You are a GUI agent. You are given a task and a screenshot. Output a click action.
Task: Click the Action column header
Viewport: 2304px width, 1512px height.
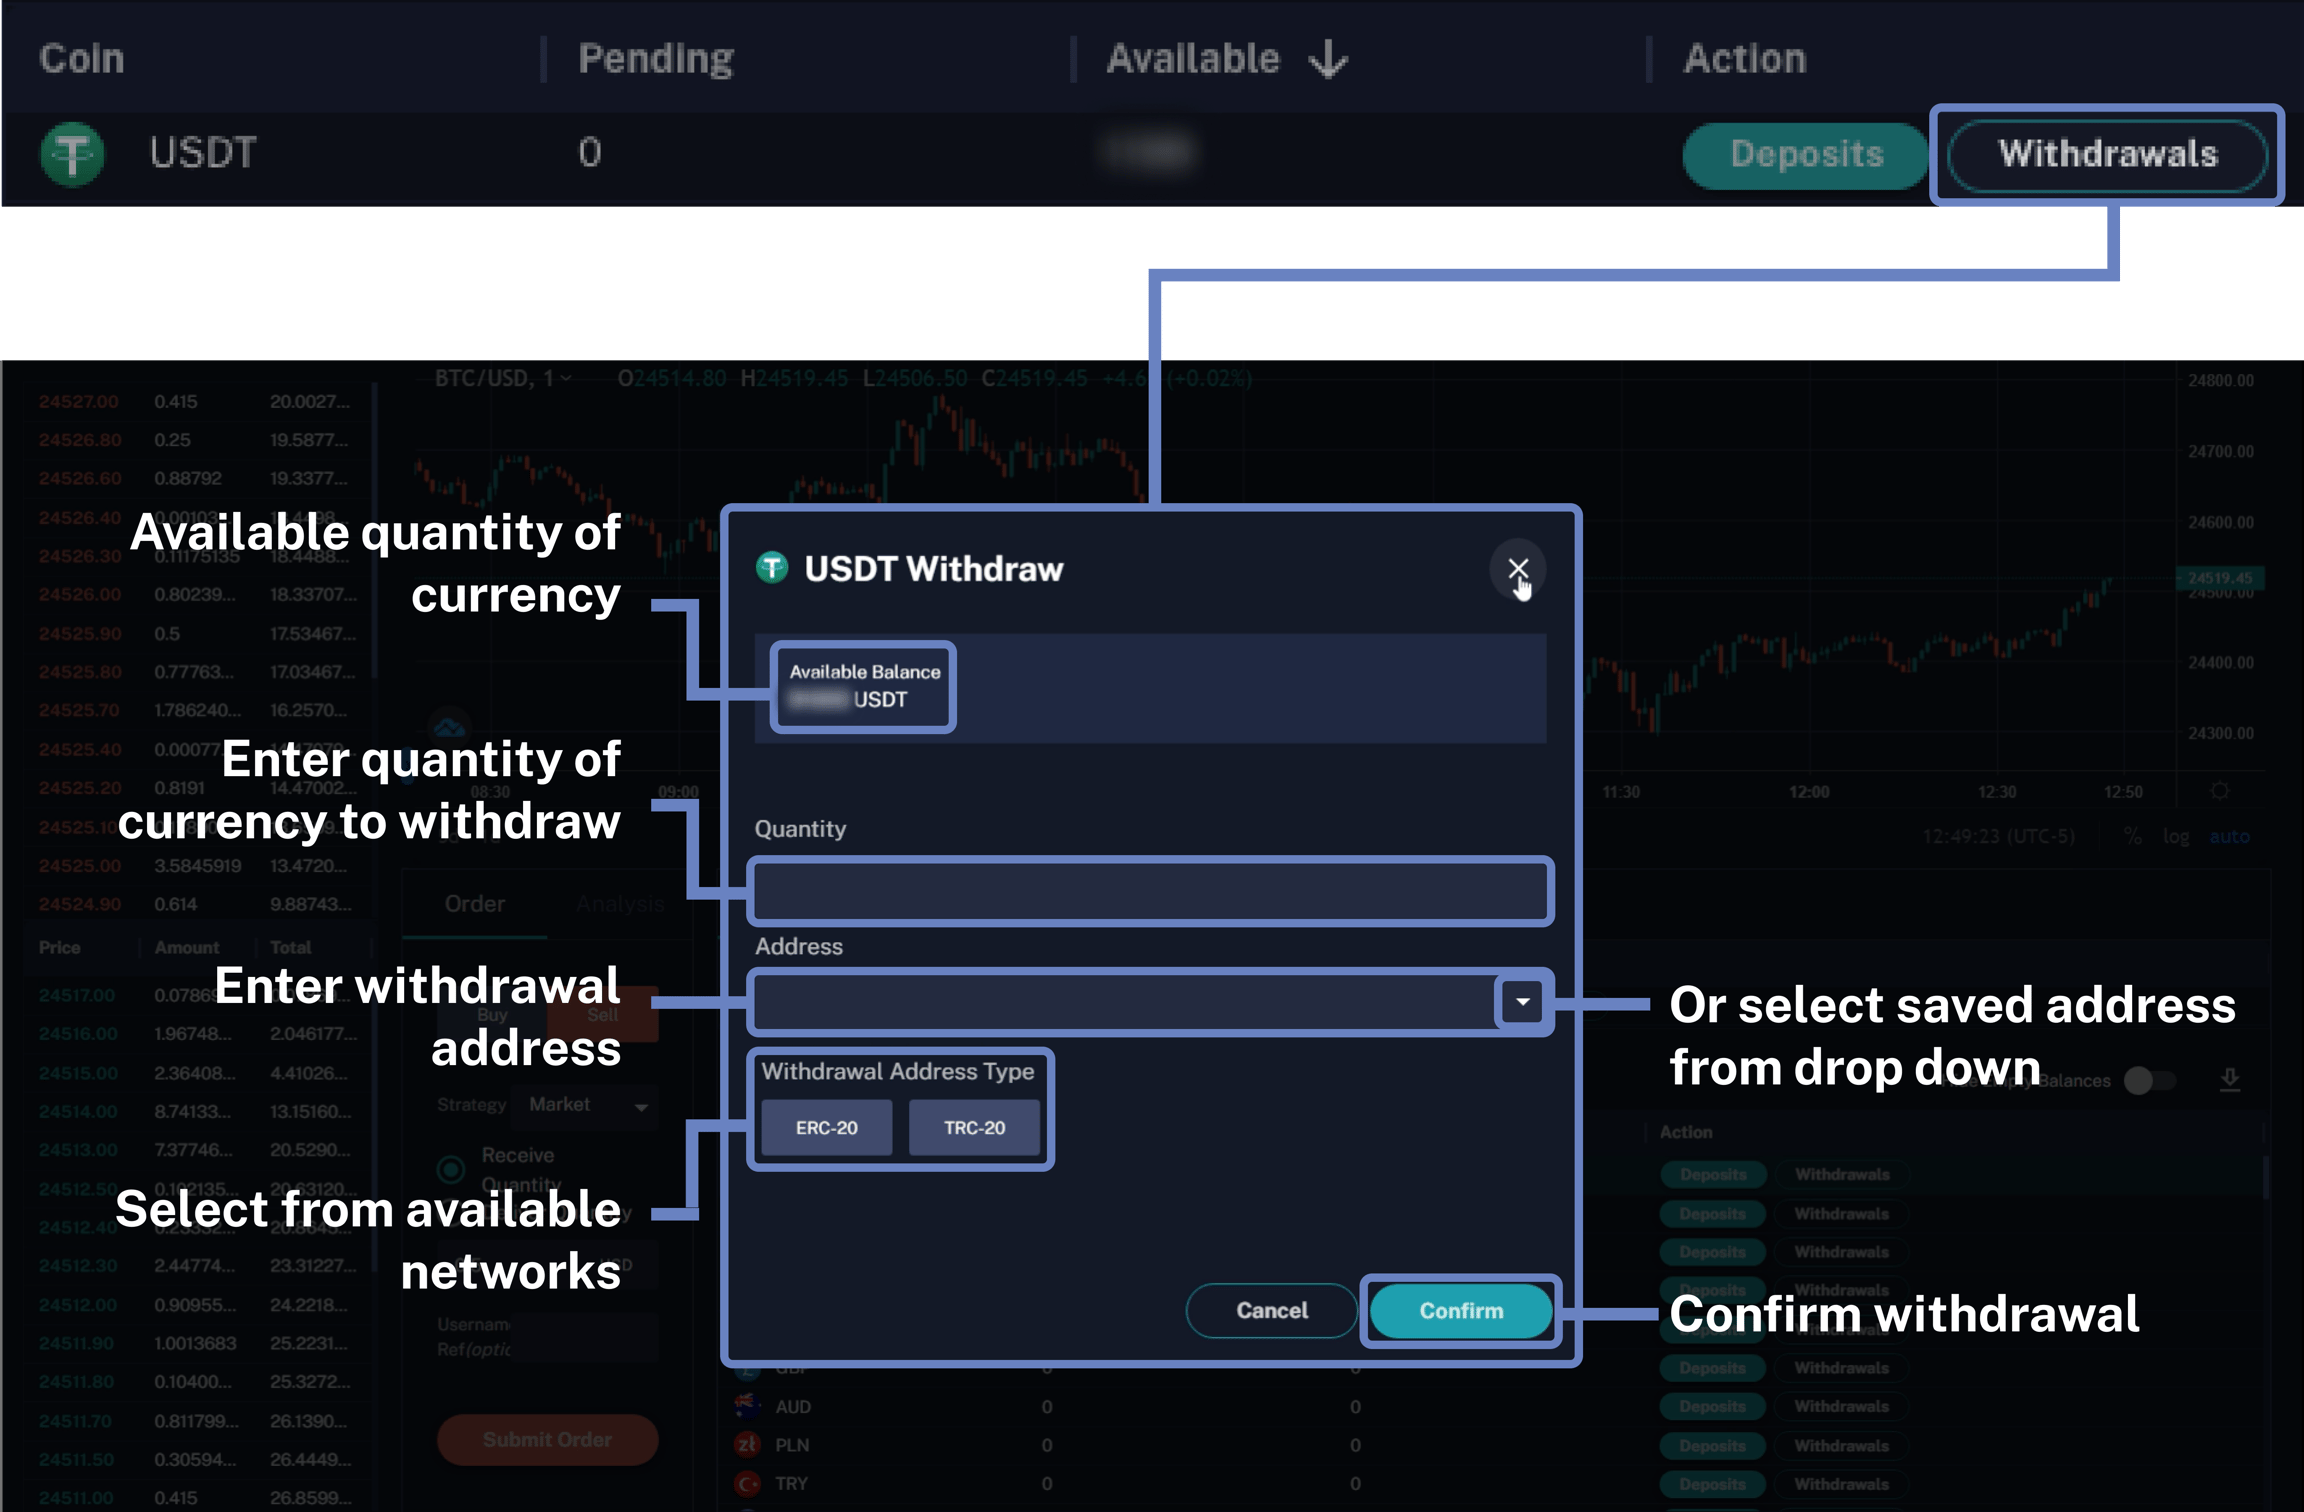point(1745,59)
